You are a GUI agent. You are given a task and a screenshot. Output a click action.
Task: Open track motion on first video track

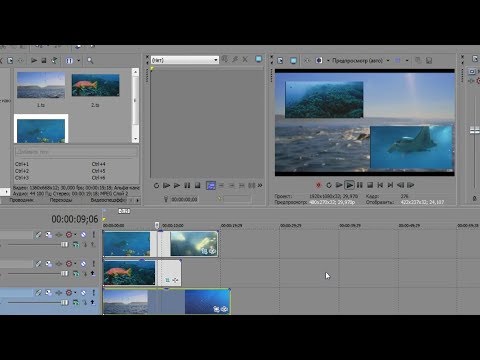point(49,235)
